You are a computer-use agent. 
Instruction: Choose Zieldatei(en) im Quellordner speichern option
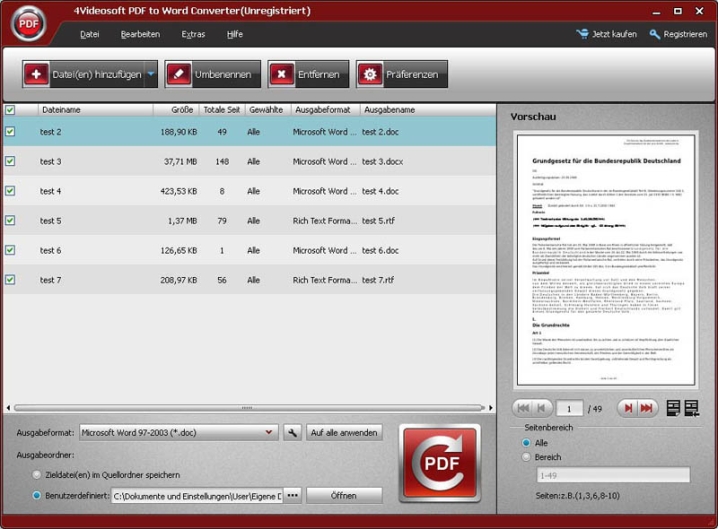(x=38, y=475)
